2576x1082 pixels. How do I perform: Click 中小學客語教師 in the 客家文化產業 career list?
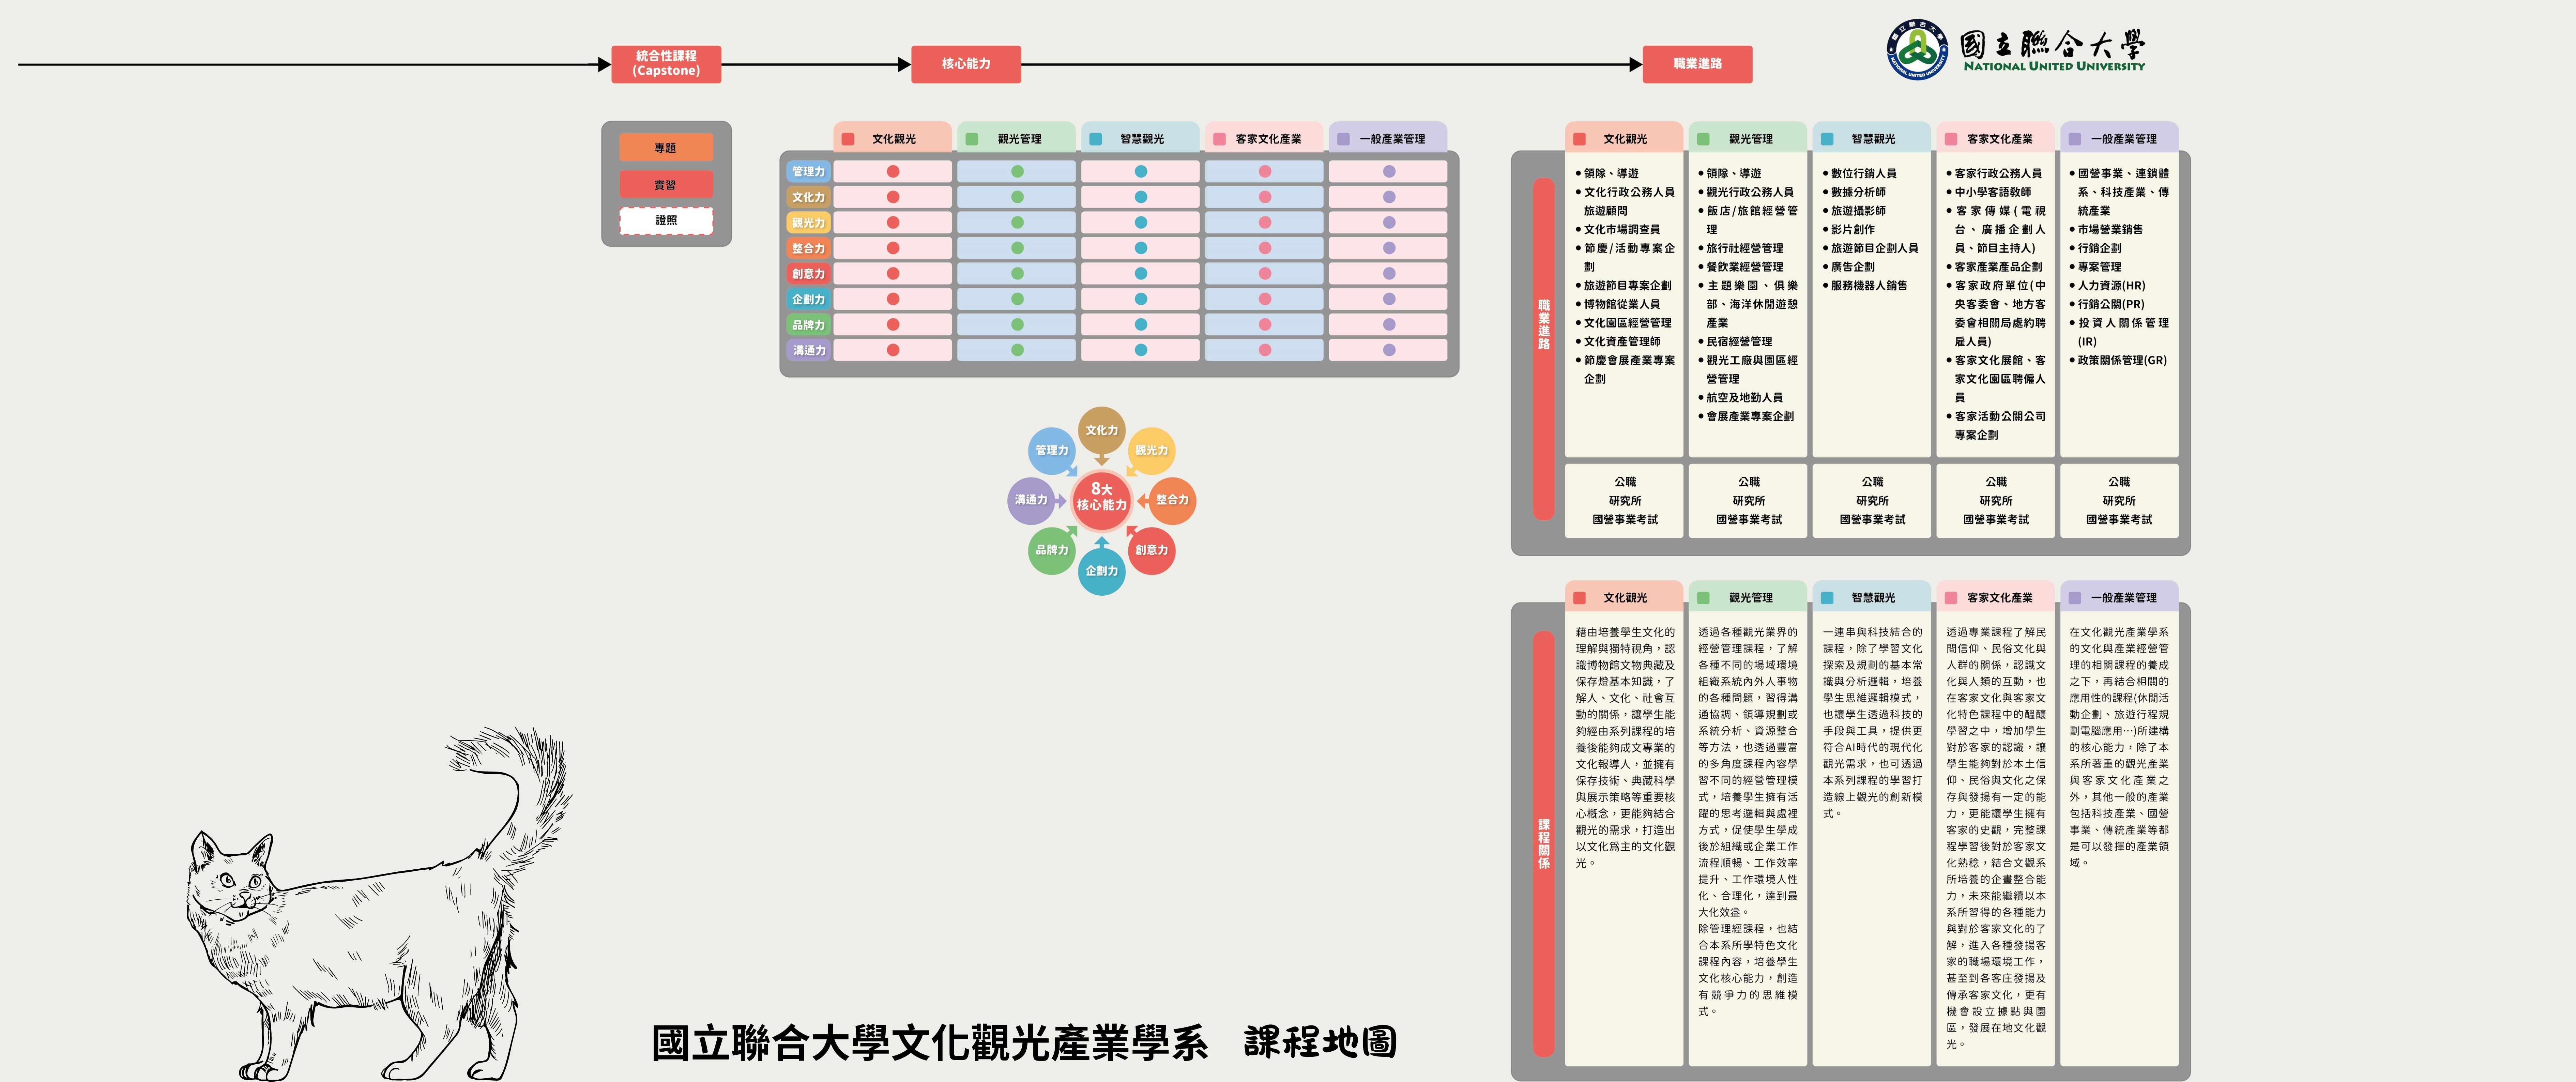click(x=1993, y=192)
